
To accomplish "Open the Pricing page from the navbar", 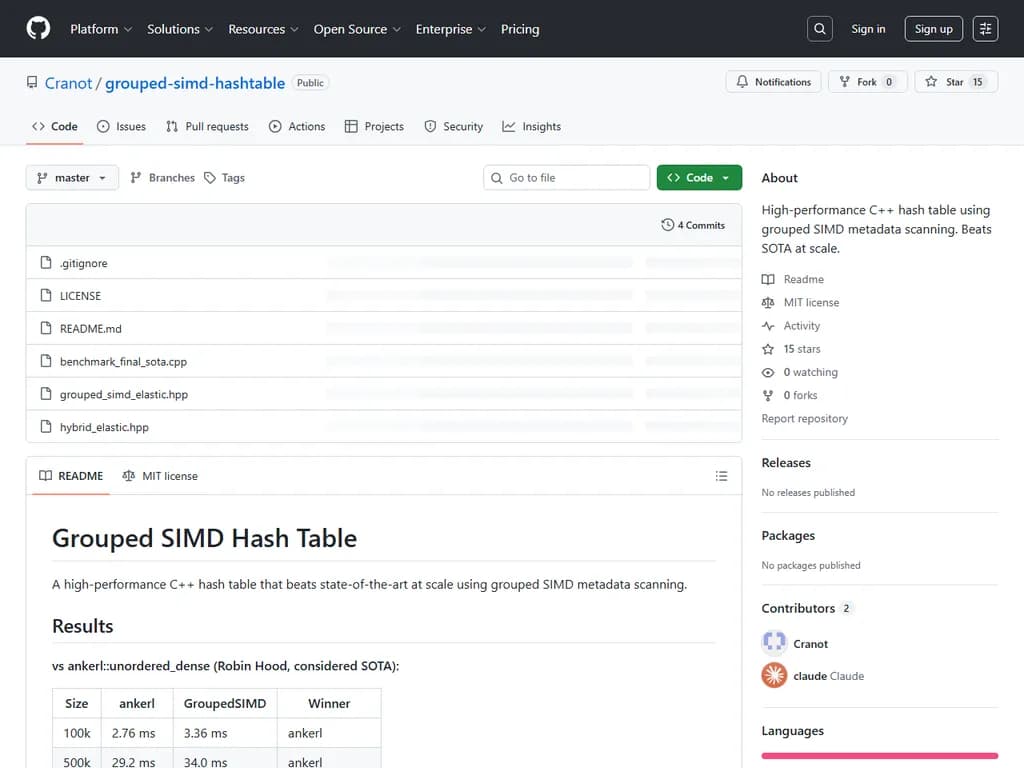I will point(520,29).
